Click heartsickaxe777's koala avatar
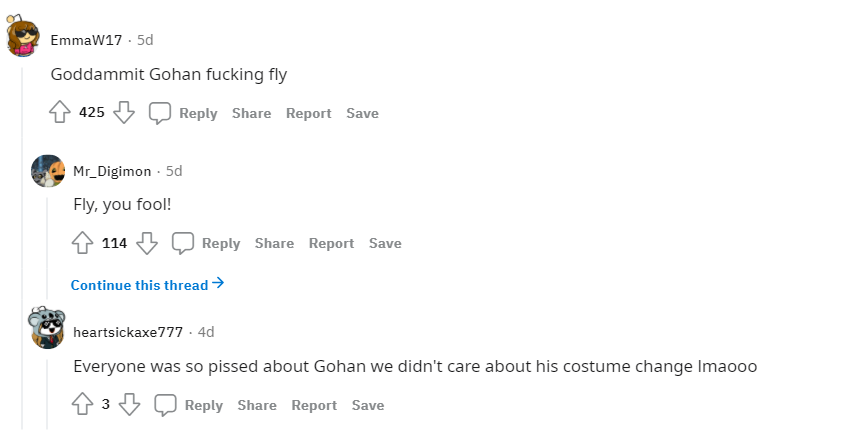 click(x=48, y=327)
